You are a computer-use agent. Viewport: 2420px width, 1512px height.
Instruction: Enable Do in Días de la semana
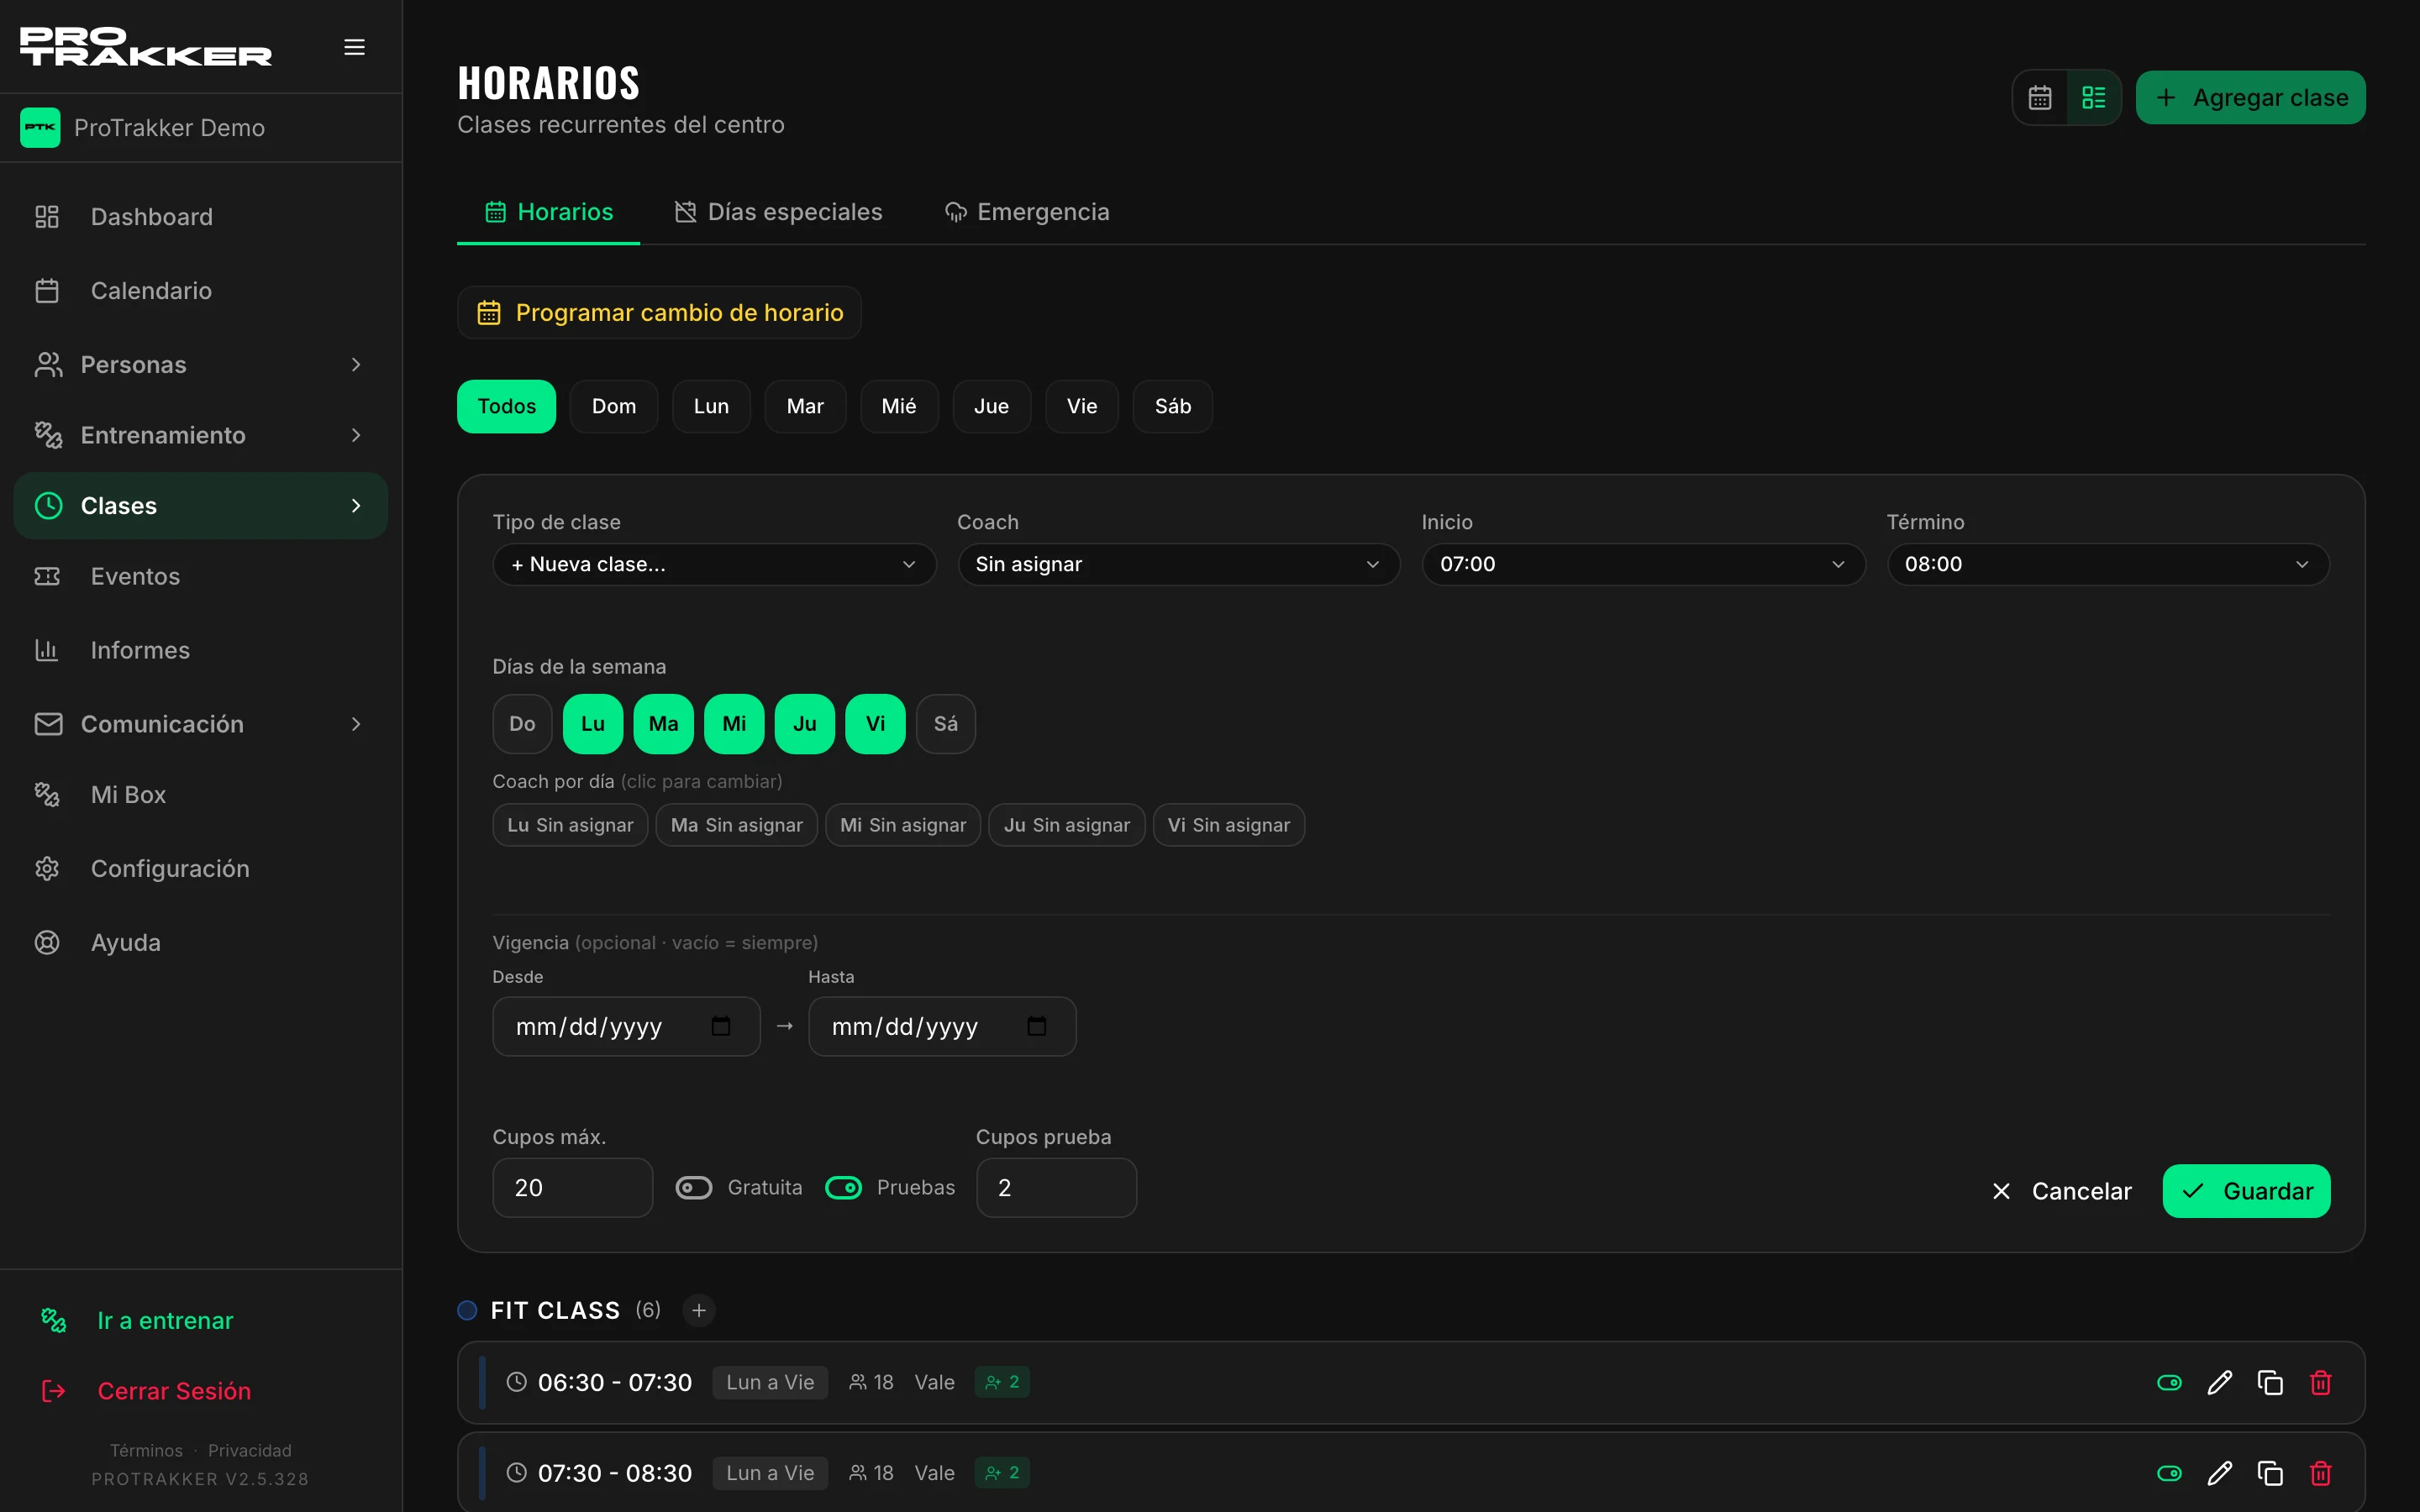pos(522,723)
